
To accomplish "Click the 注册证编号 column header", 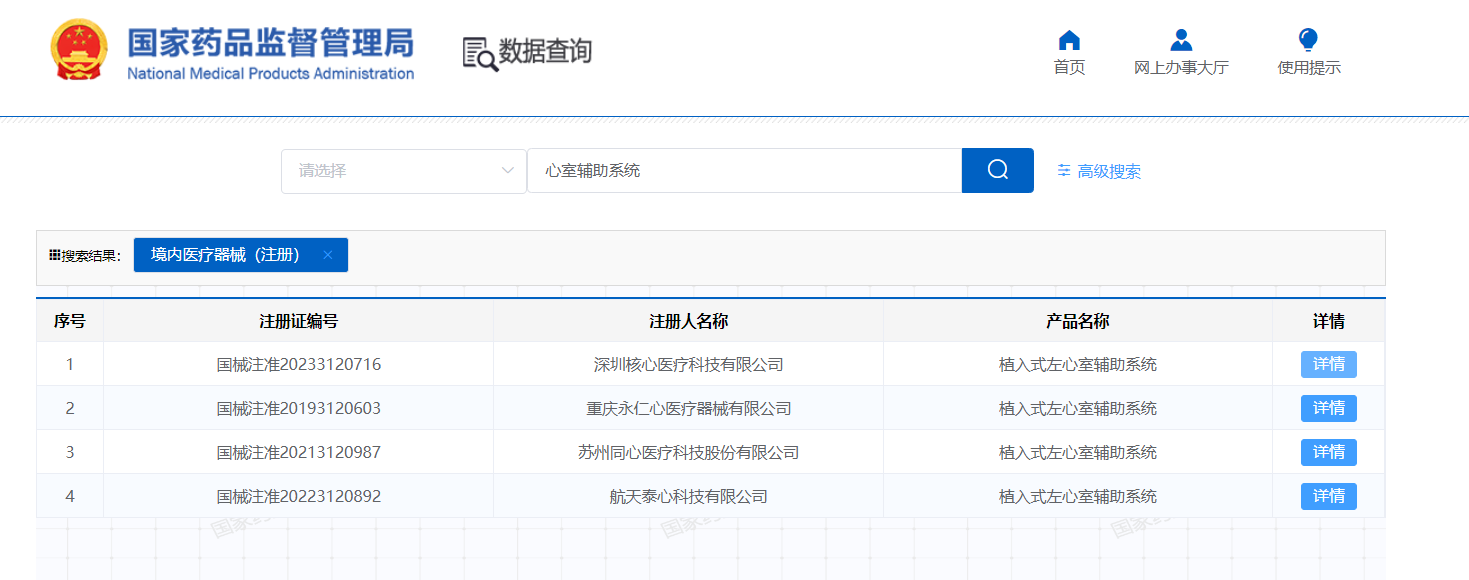I will (x=298, y=321).
